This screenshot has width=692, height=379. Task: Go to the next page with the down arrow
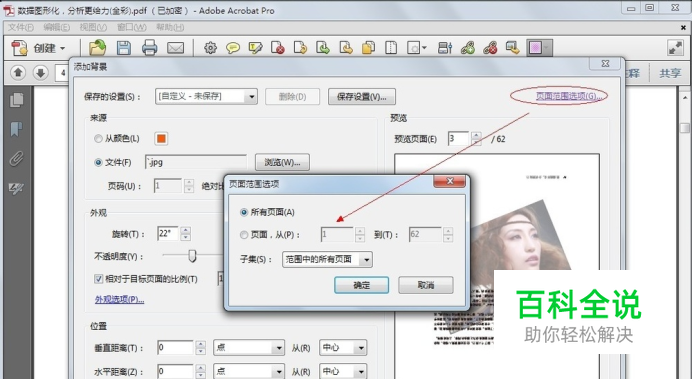point(41,72)
